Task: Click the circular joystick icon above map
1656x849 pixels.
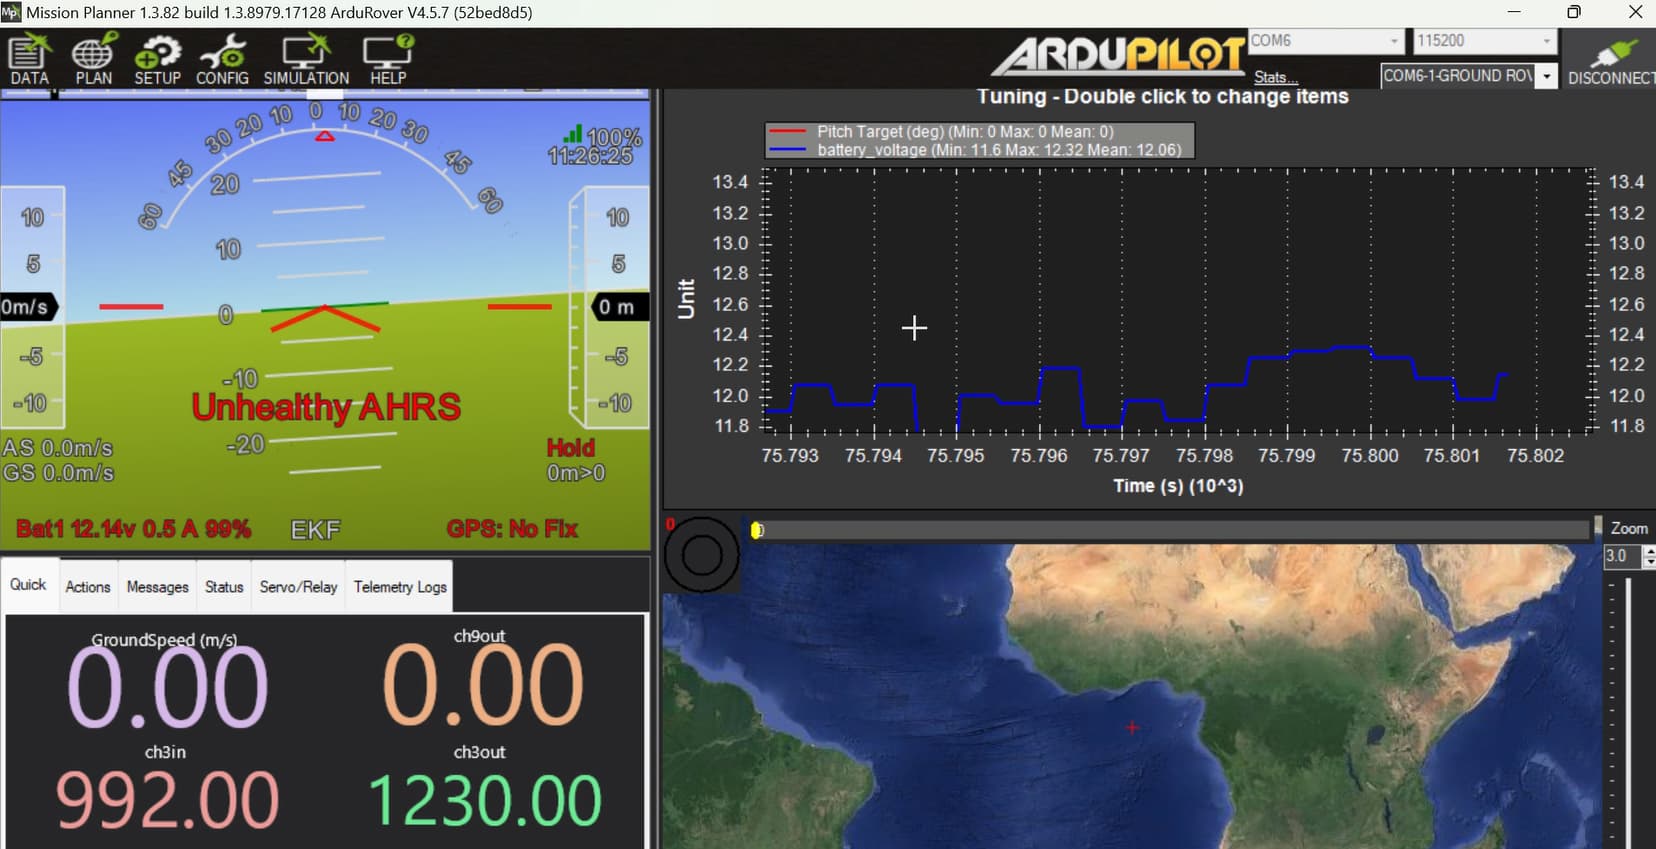Action: click(701, 554)
